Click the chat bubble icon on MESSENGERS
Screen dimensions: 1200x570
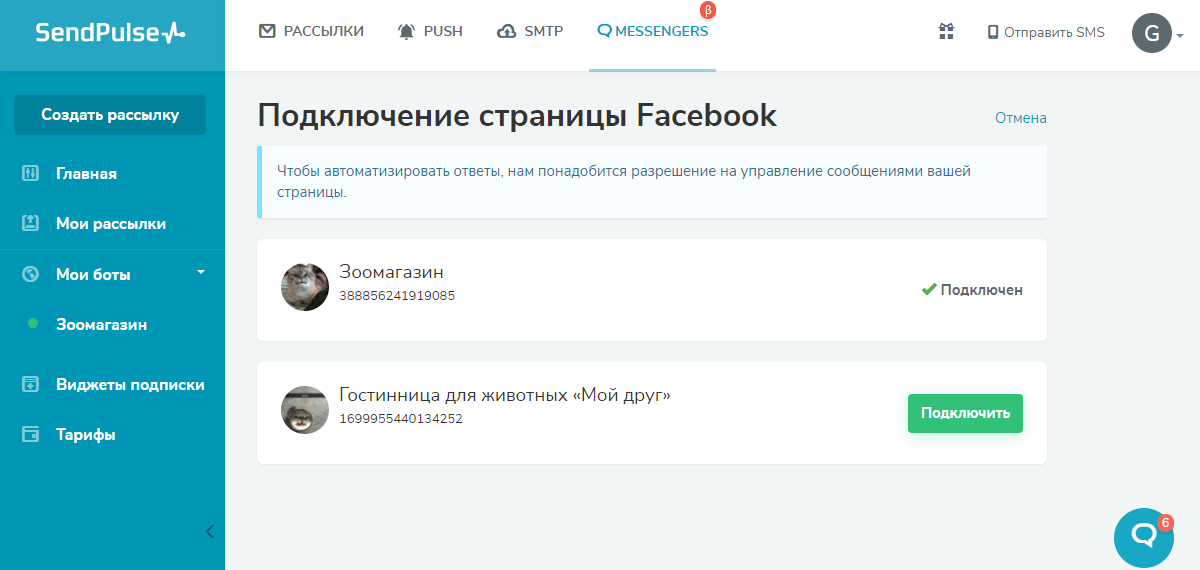(604, 31)
